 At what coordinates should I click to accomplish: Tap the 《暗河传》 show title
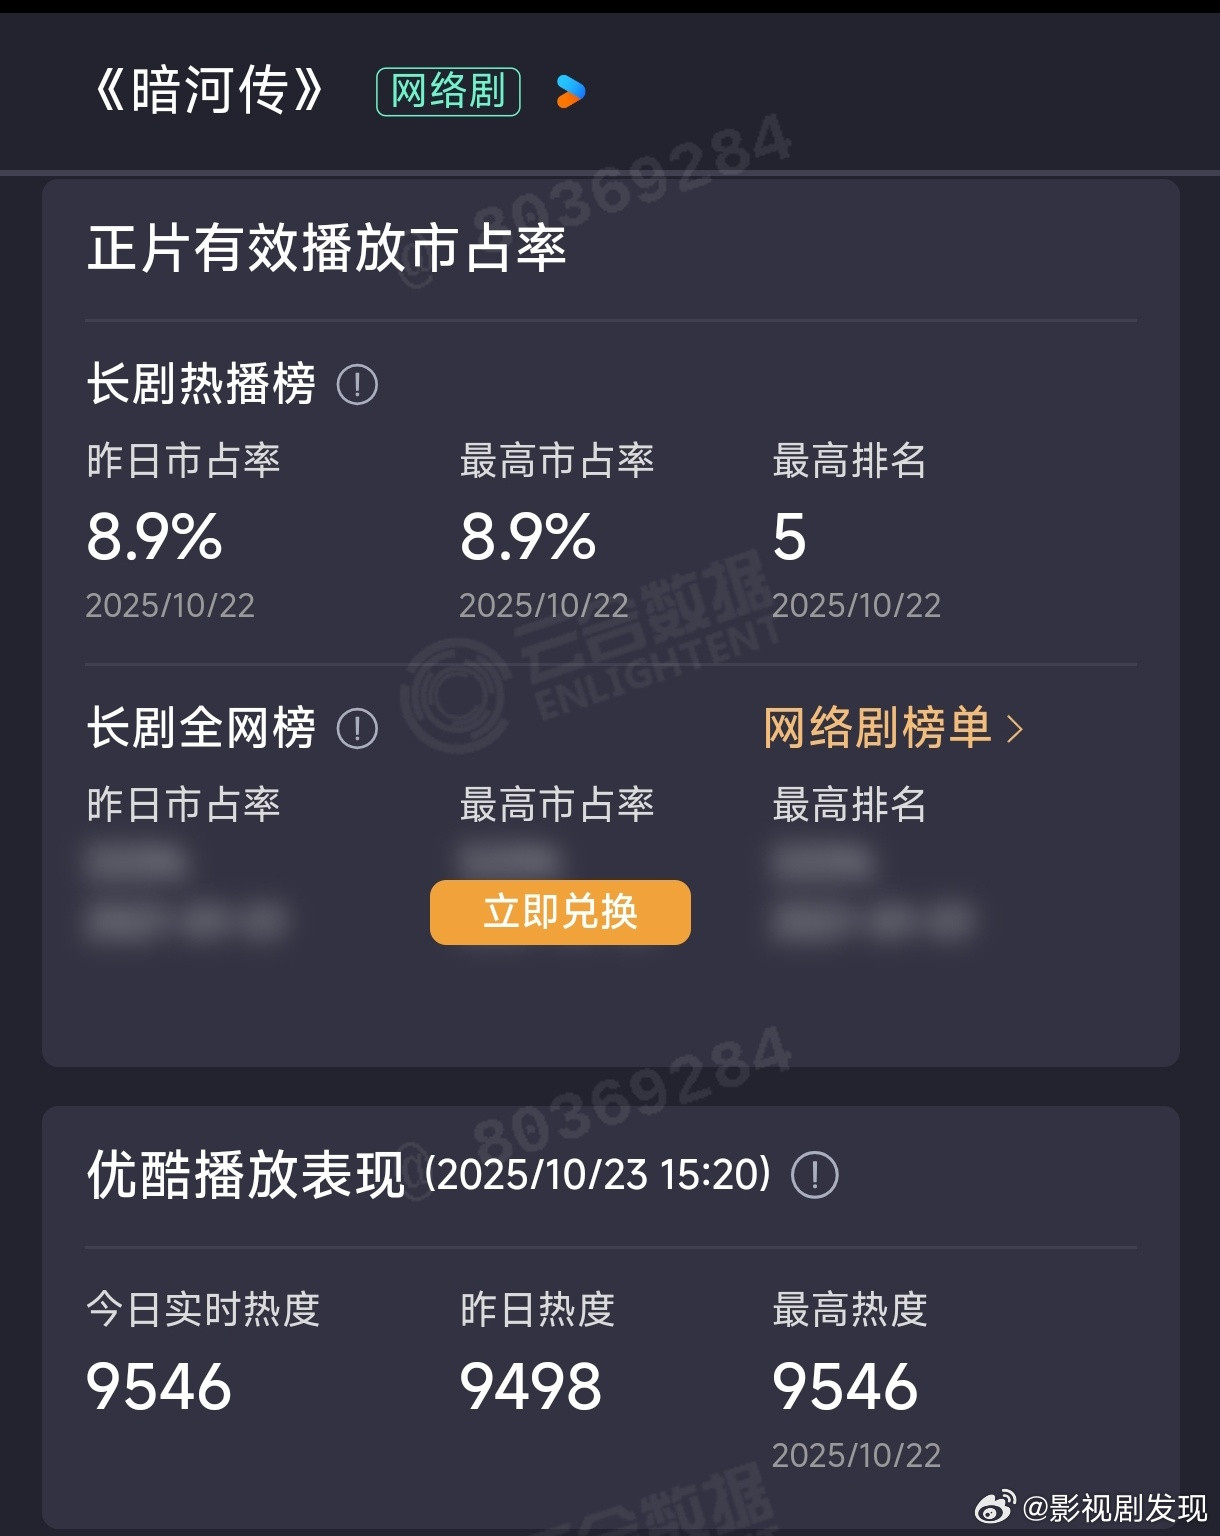click(x=208, y=91)
